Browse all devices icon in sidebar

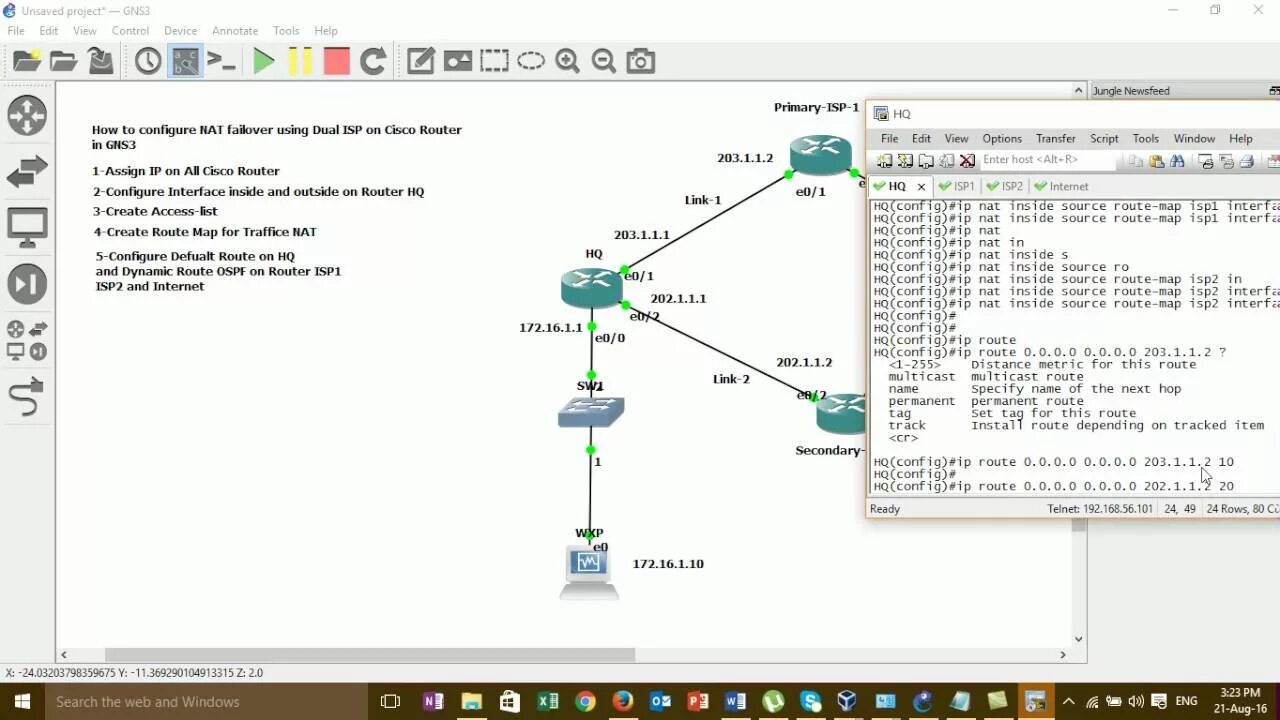[x=27, y=340]
